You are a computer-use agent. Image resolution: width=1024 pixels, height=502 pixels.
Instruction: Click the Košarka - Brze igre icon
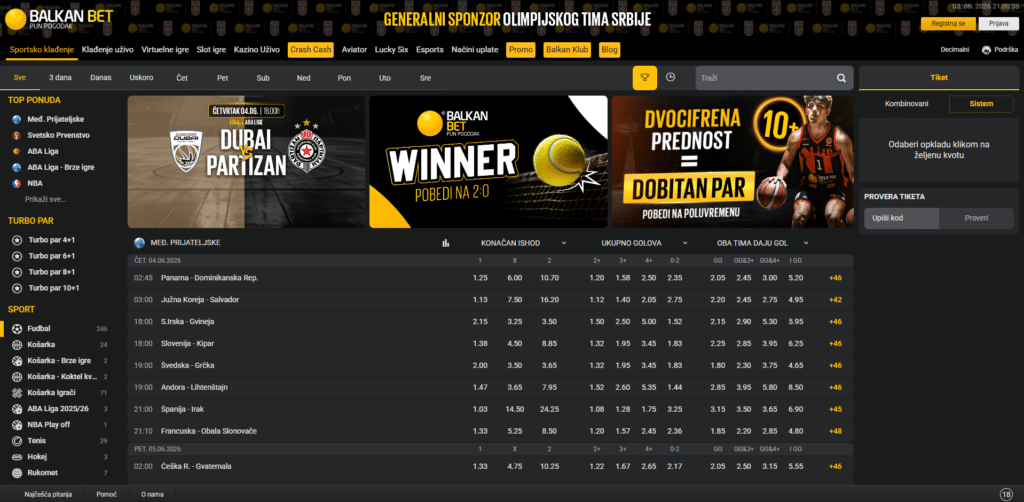point(17,360)
